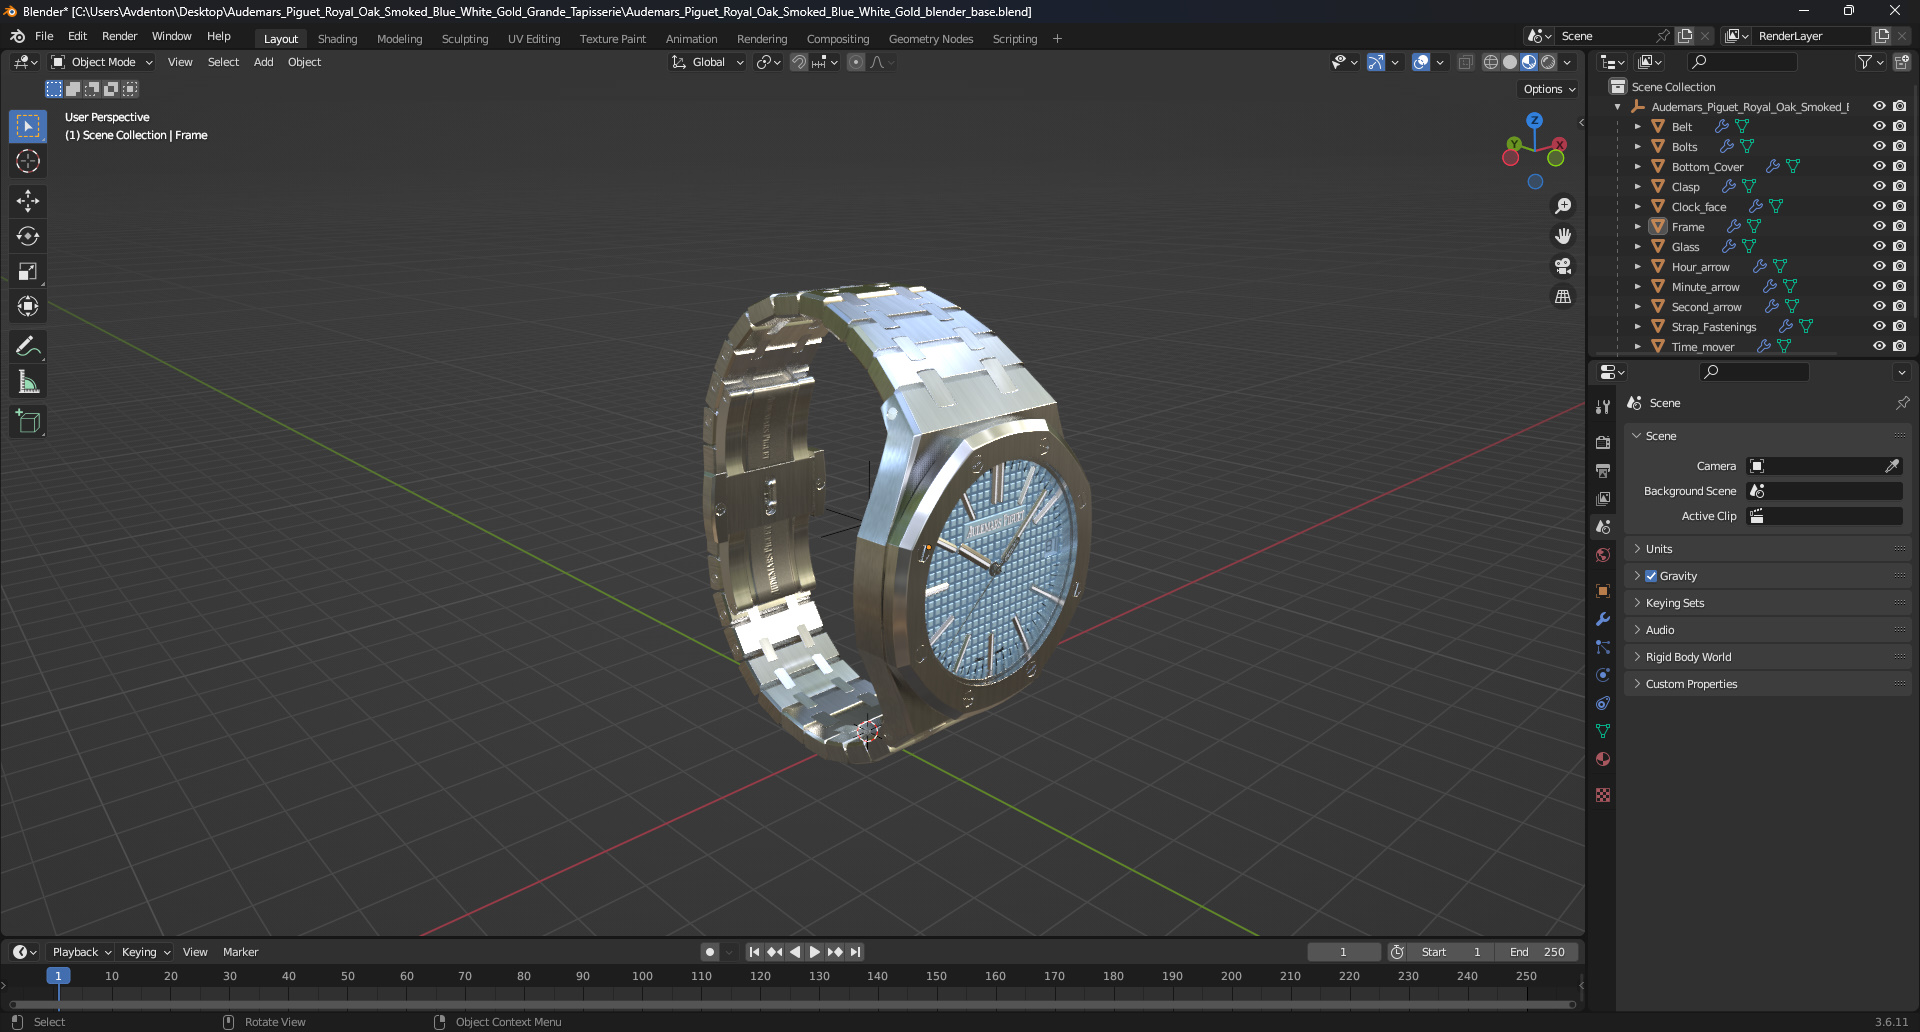
Task: Choose the Add Cube tool
Action: coord(28,422)
